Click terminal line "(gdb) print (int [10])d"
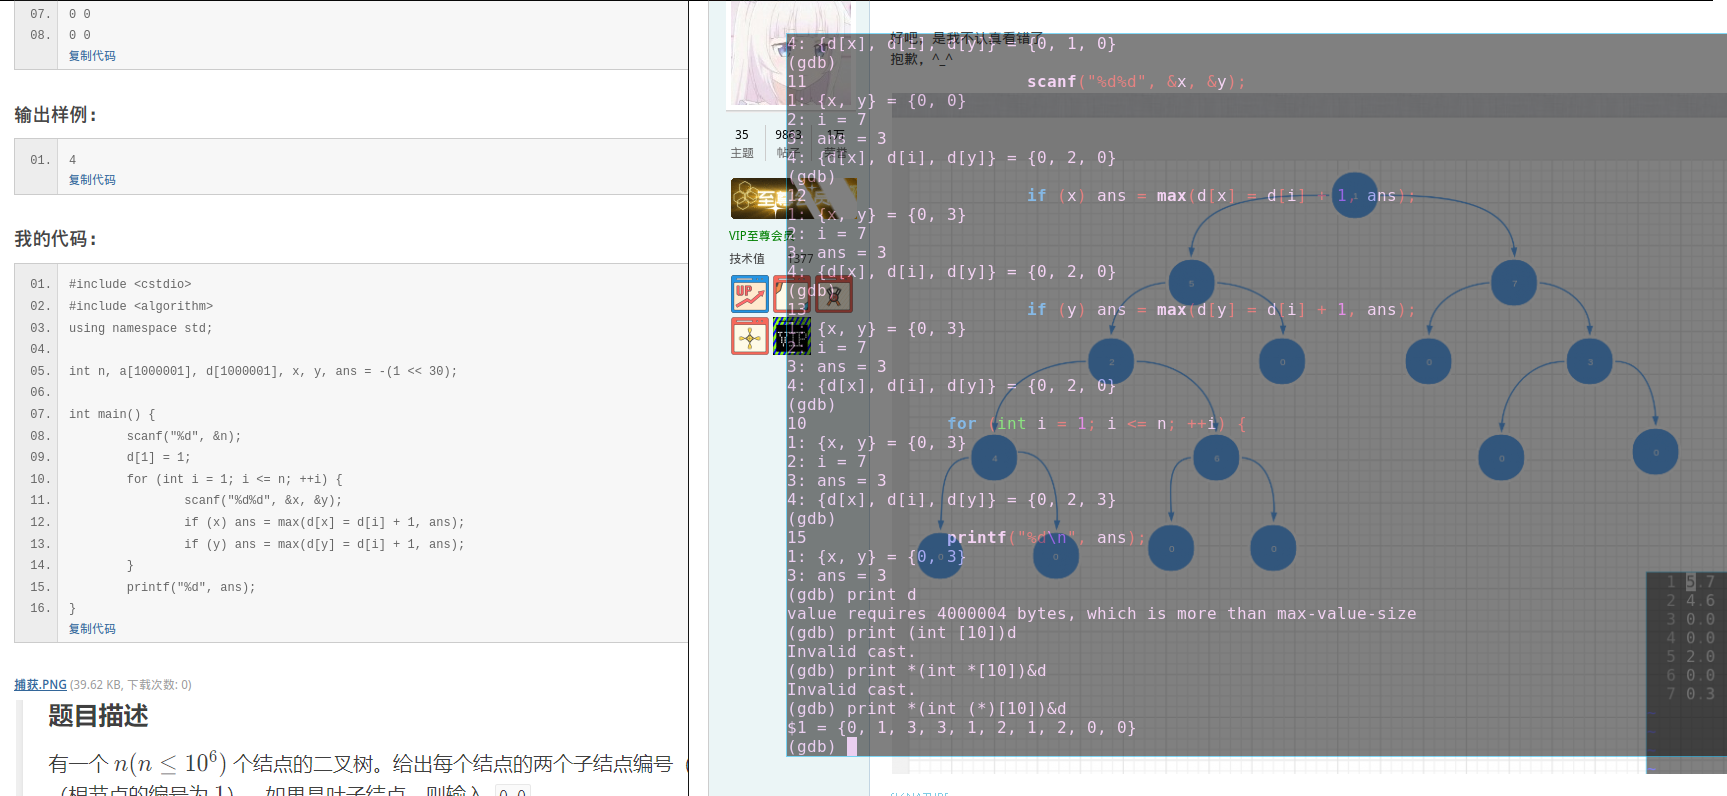 [902, 633]
